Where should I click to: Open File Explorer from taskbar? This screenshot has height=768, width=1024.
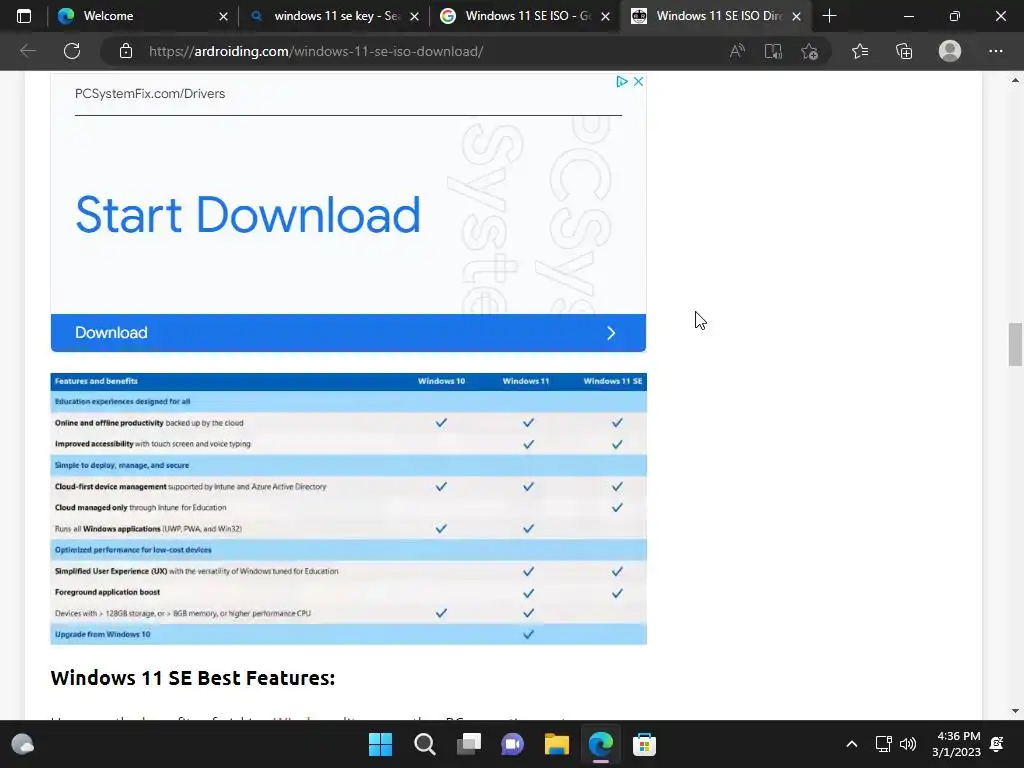[x=556, y=744]
